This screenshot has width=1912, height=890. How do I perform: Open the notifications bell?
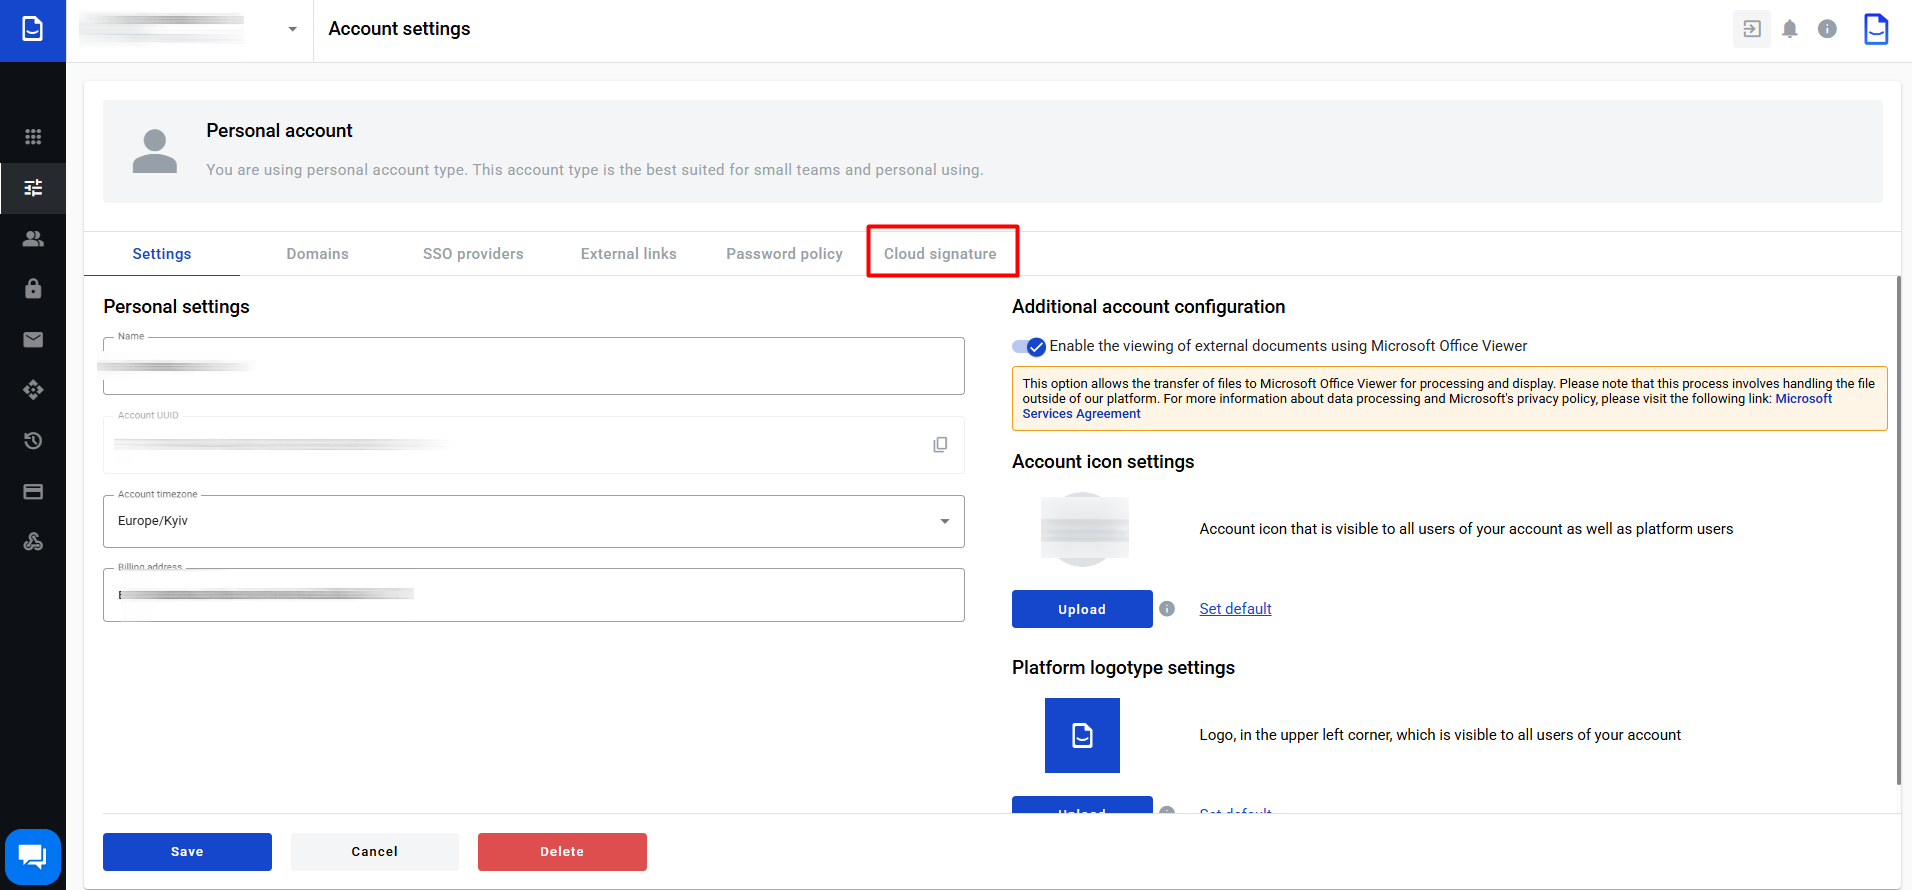pyautogui.click(x=1789, y=29)
